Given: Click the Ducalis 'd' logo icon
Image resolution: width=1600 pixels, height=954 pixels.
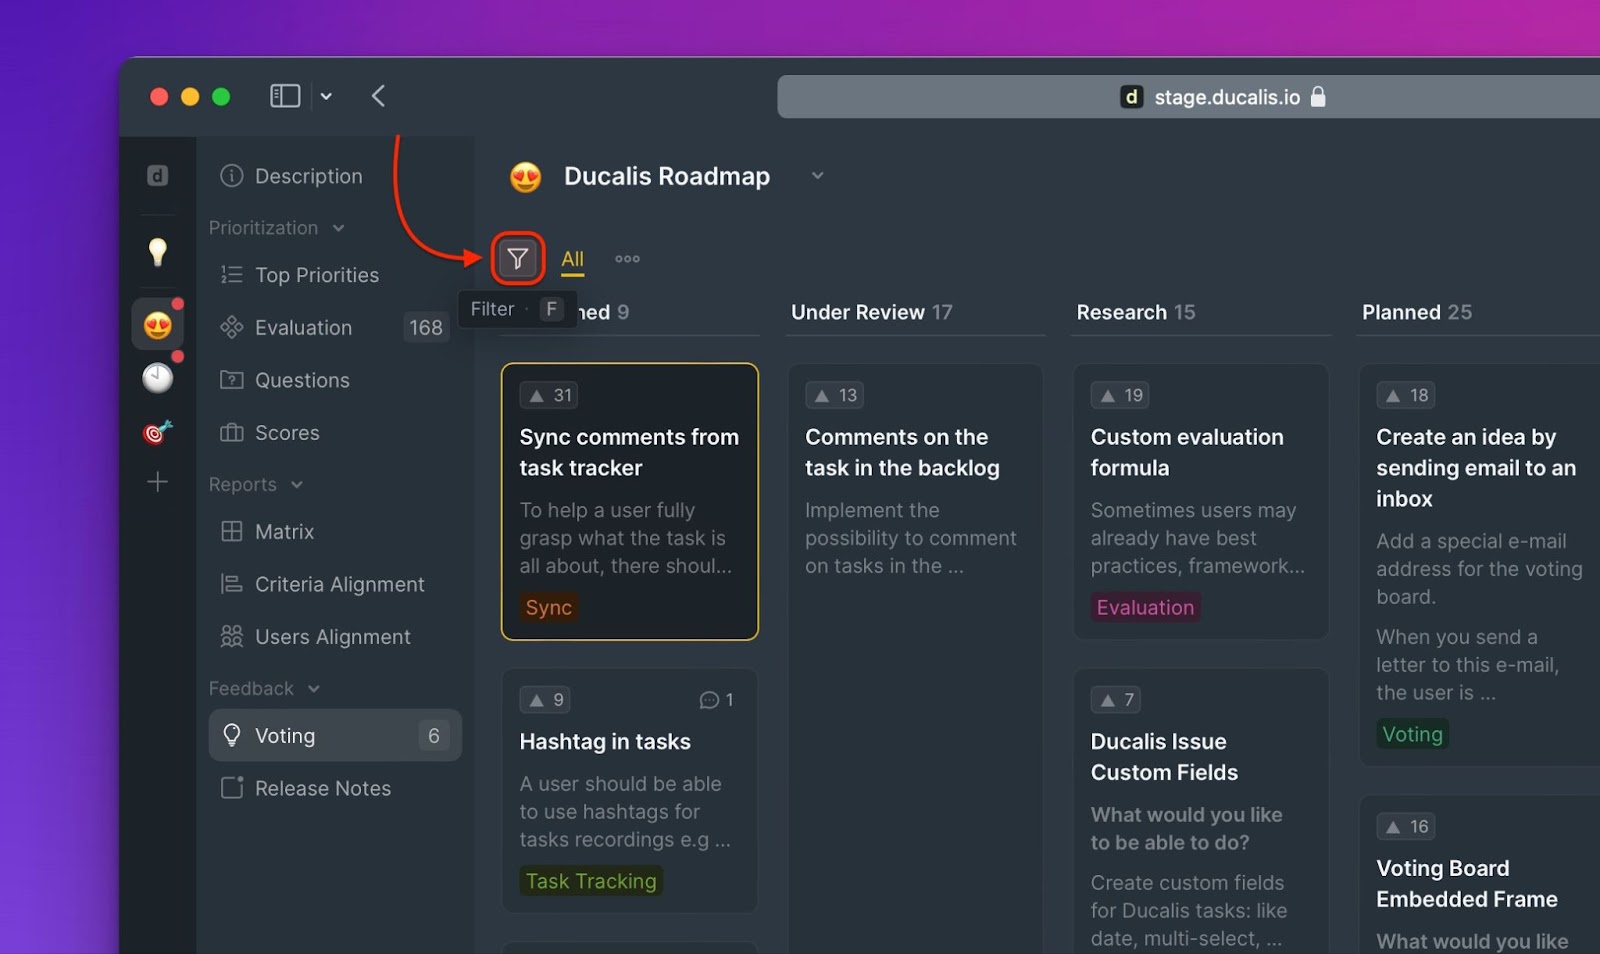Looking at the screenshot, I should click(157, 176).
